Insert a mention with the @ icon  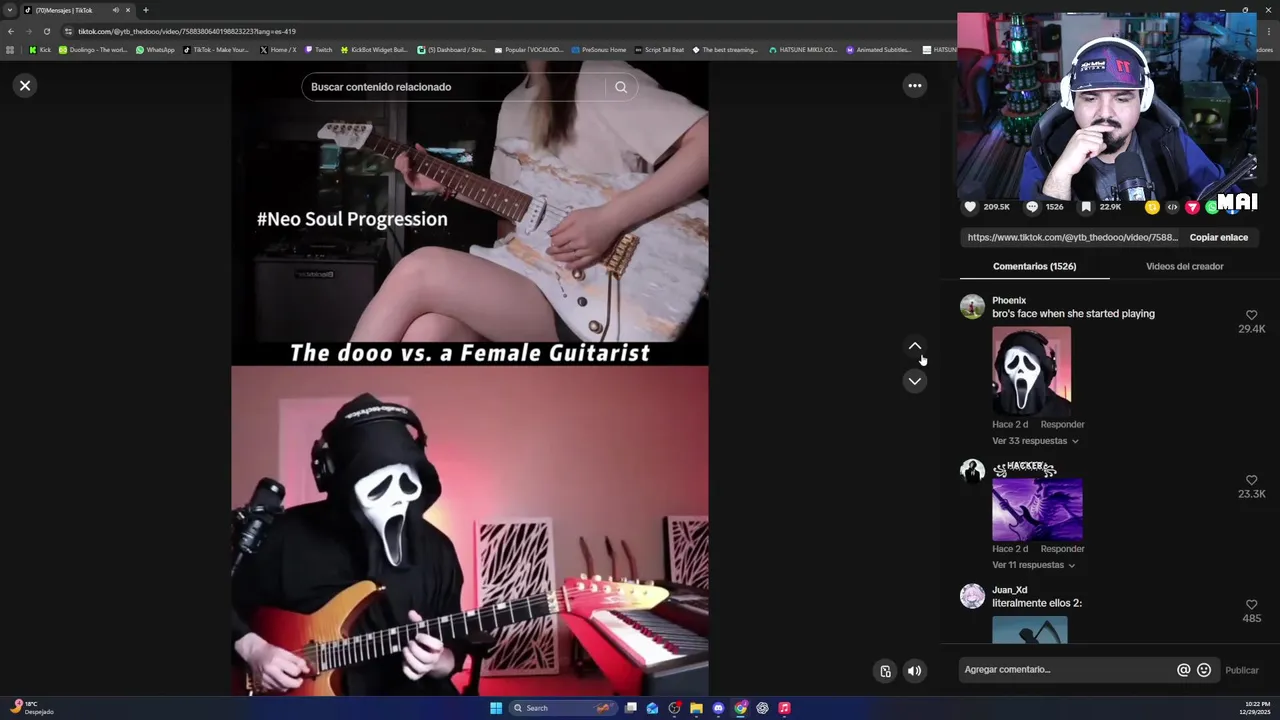[1183, 670]
